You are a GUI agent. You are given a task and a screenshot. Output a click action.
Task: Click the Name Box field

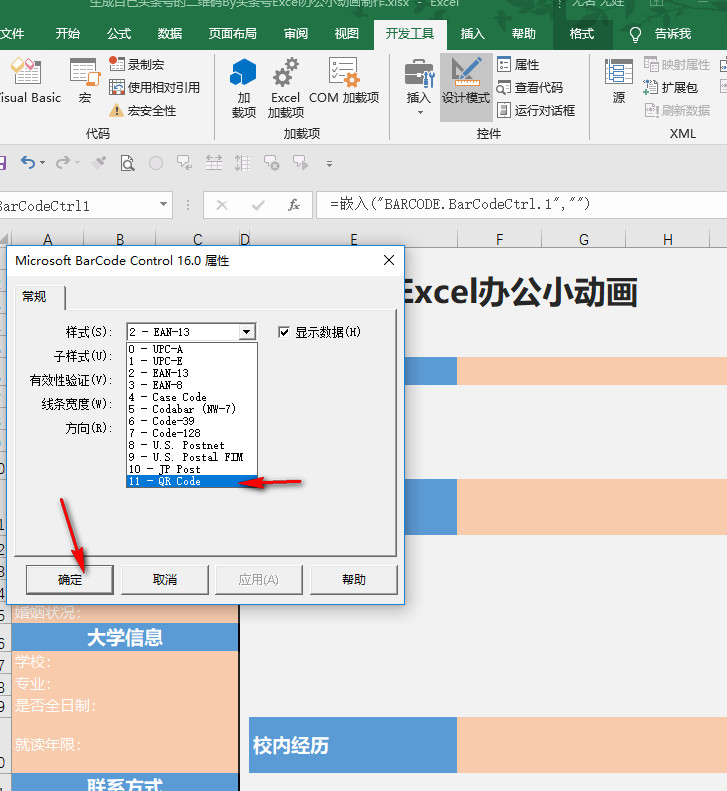[78, 205]
